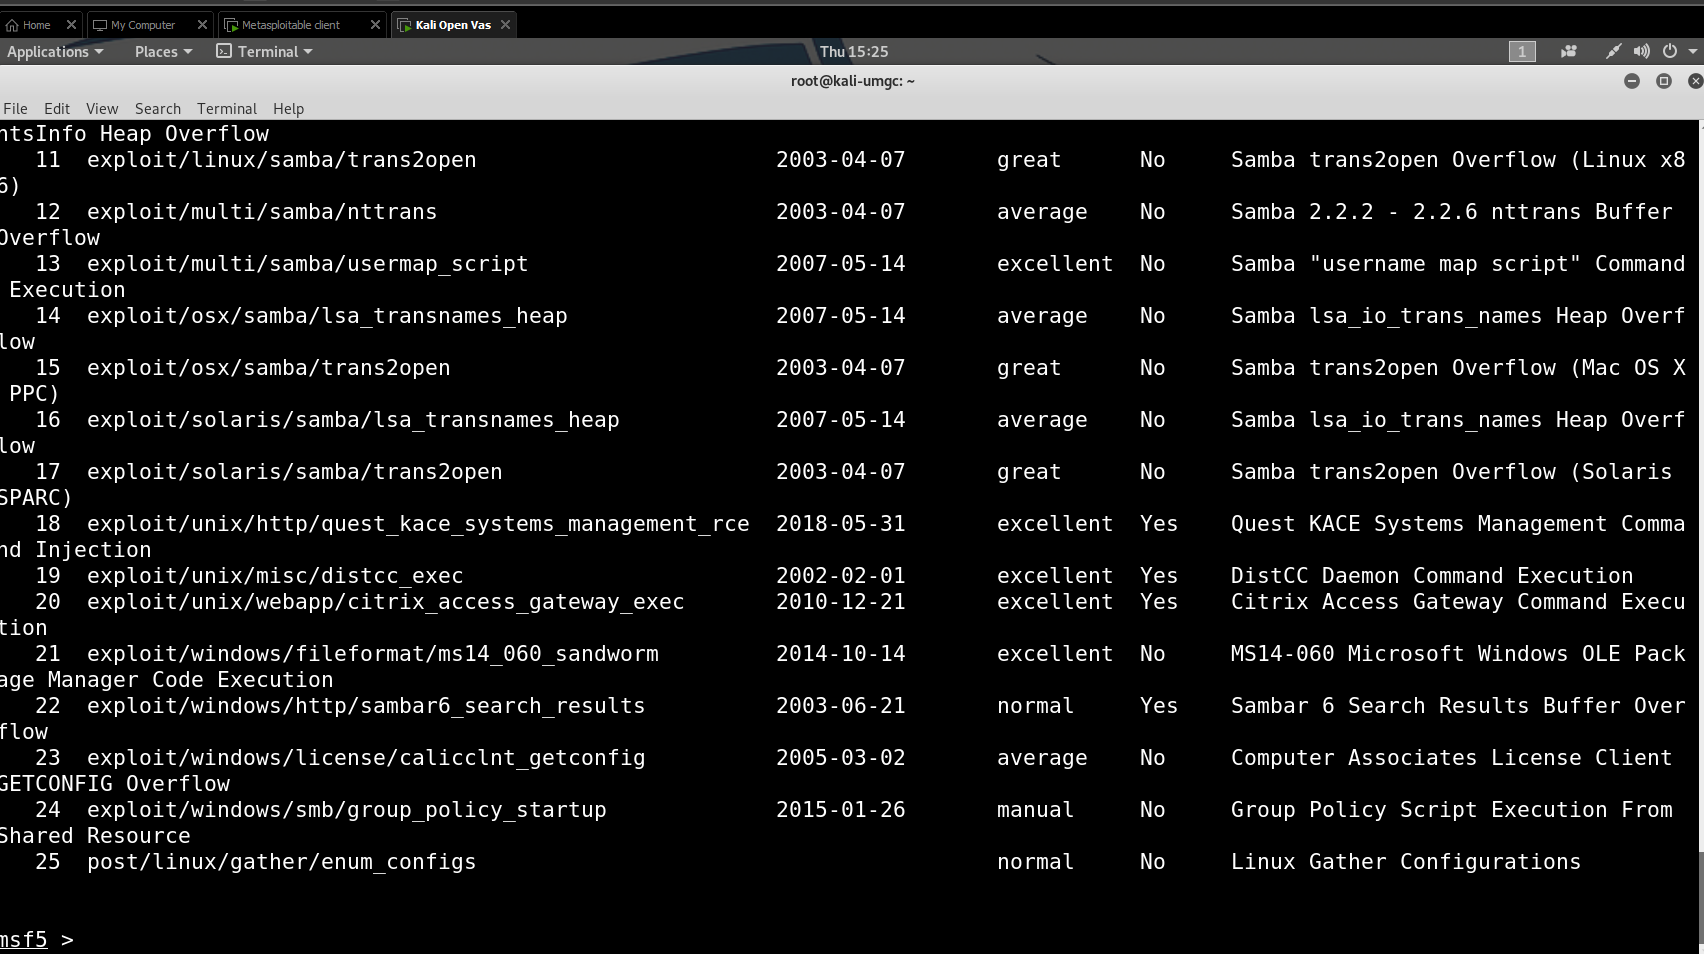Select workspace 1 indicator
Viewport: 1704px width, 954px height.
click(1522, 52)
